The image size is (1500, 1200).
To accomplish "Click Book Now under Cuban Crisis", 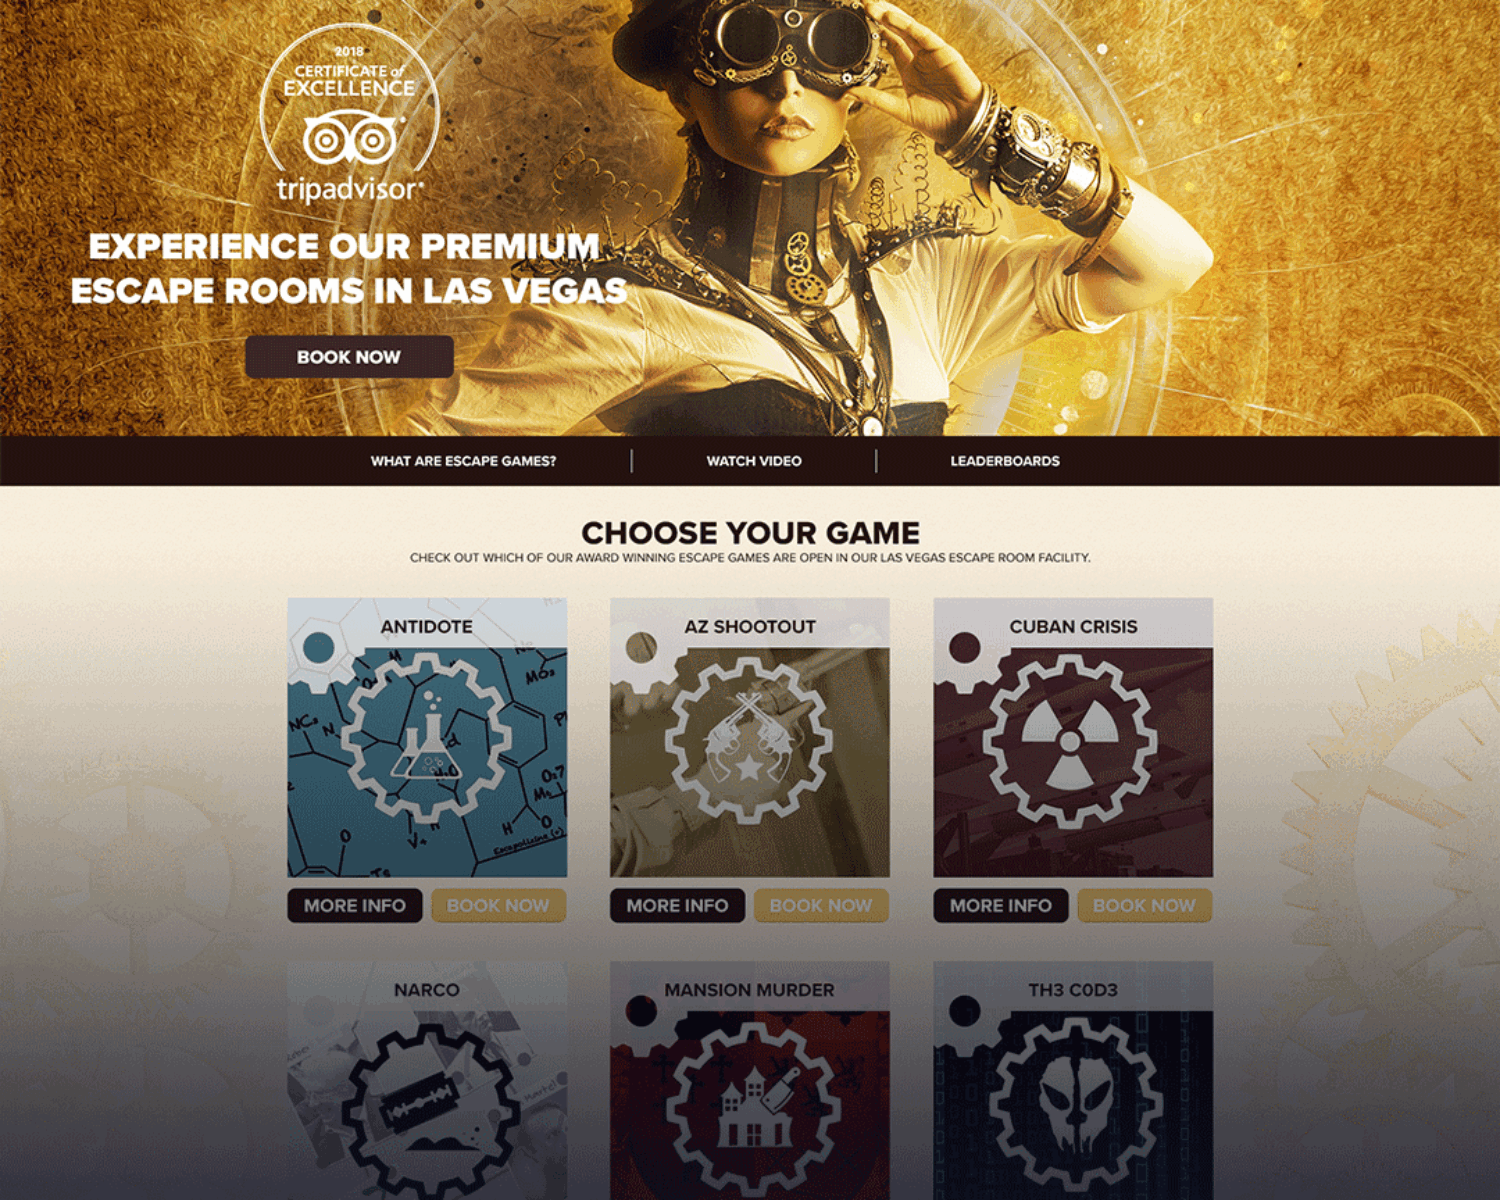I will (1144, 906).
